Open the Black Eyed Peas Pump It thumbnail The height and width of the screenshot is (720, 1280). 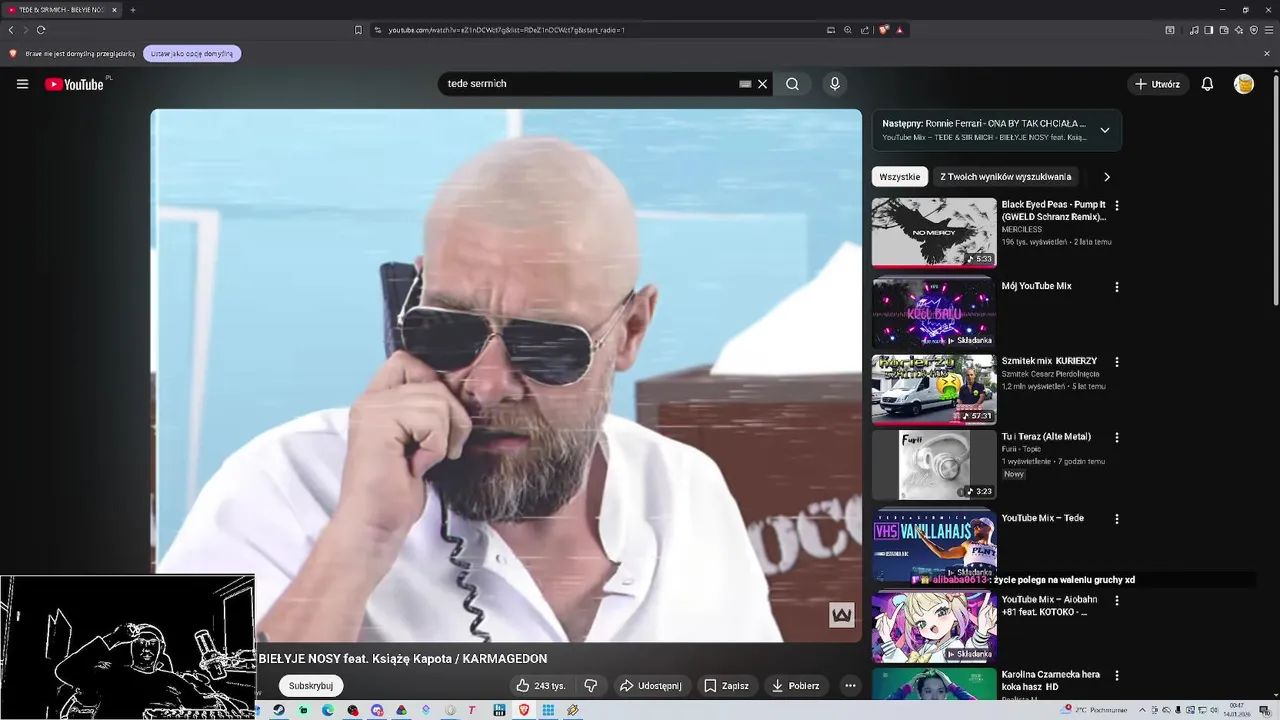[x=934, y=232]
